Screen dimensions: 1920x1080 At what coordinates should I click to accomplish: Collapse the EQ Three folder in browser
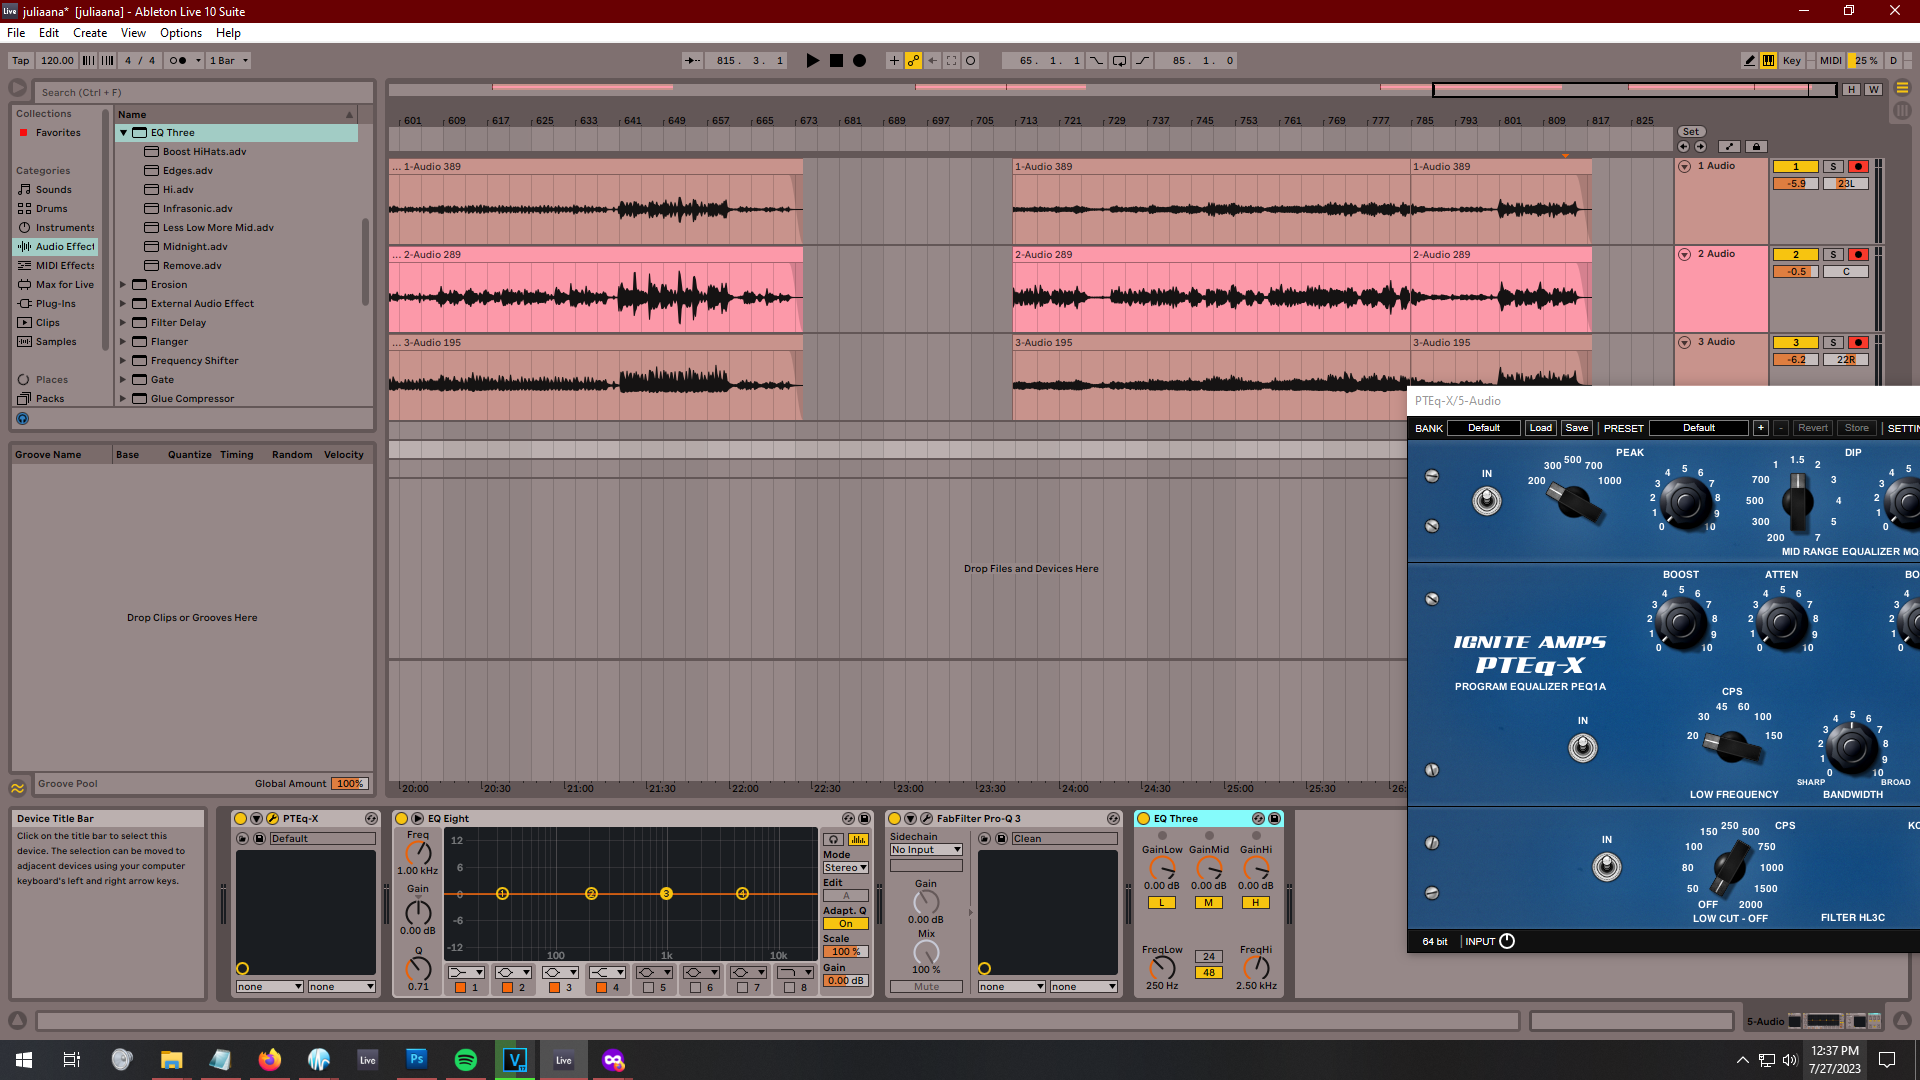(124, 133)
